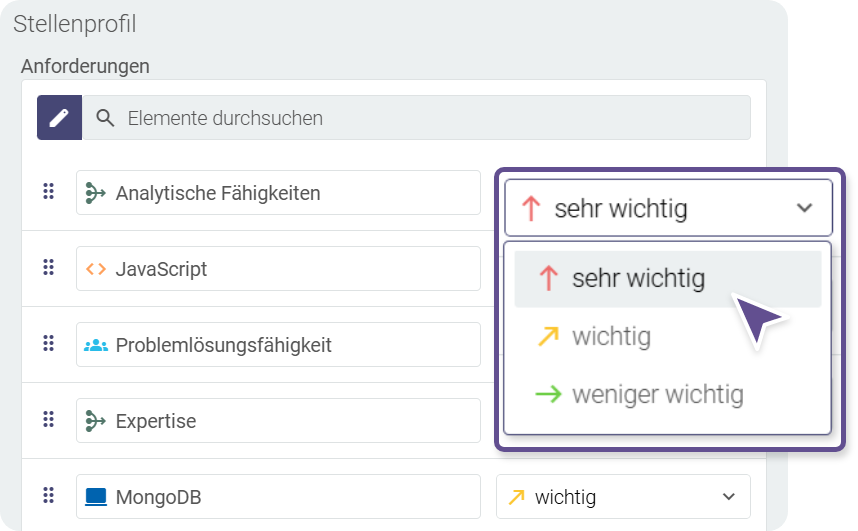Click drag handle beside Expertise
The width and height of the screenshot is (858, 531).
(48, 420)
